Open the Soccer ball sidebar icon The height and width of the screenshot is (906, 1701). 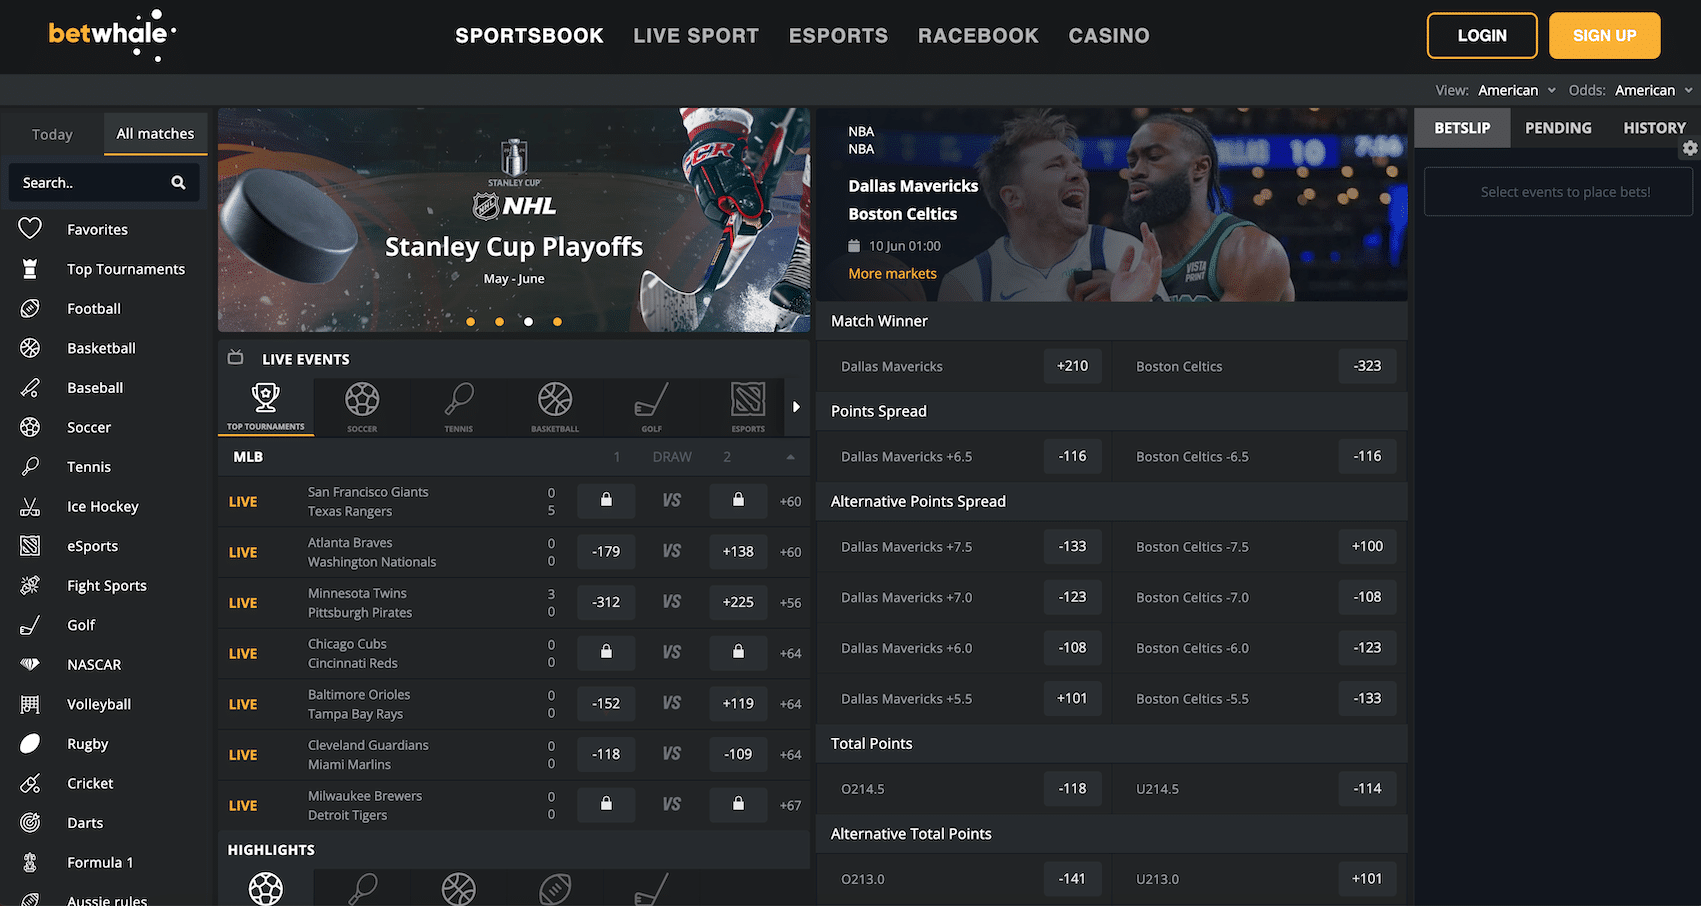(x=30, y=427)
